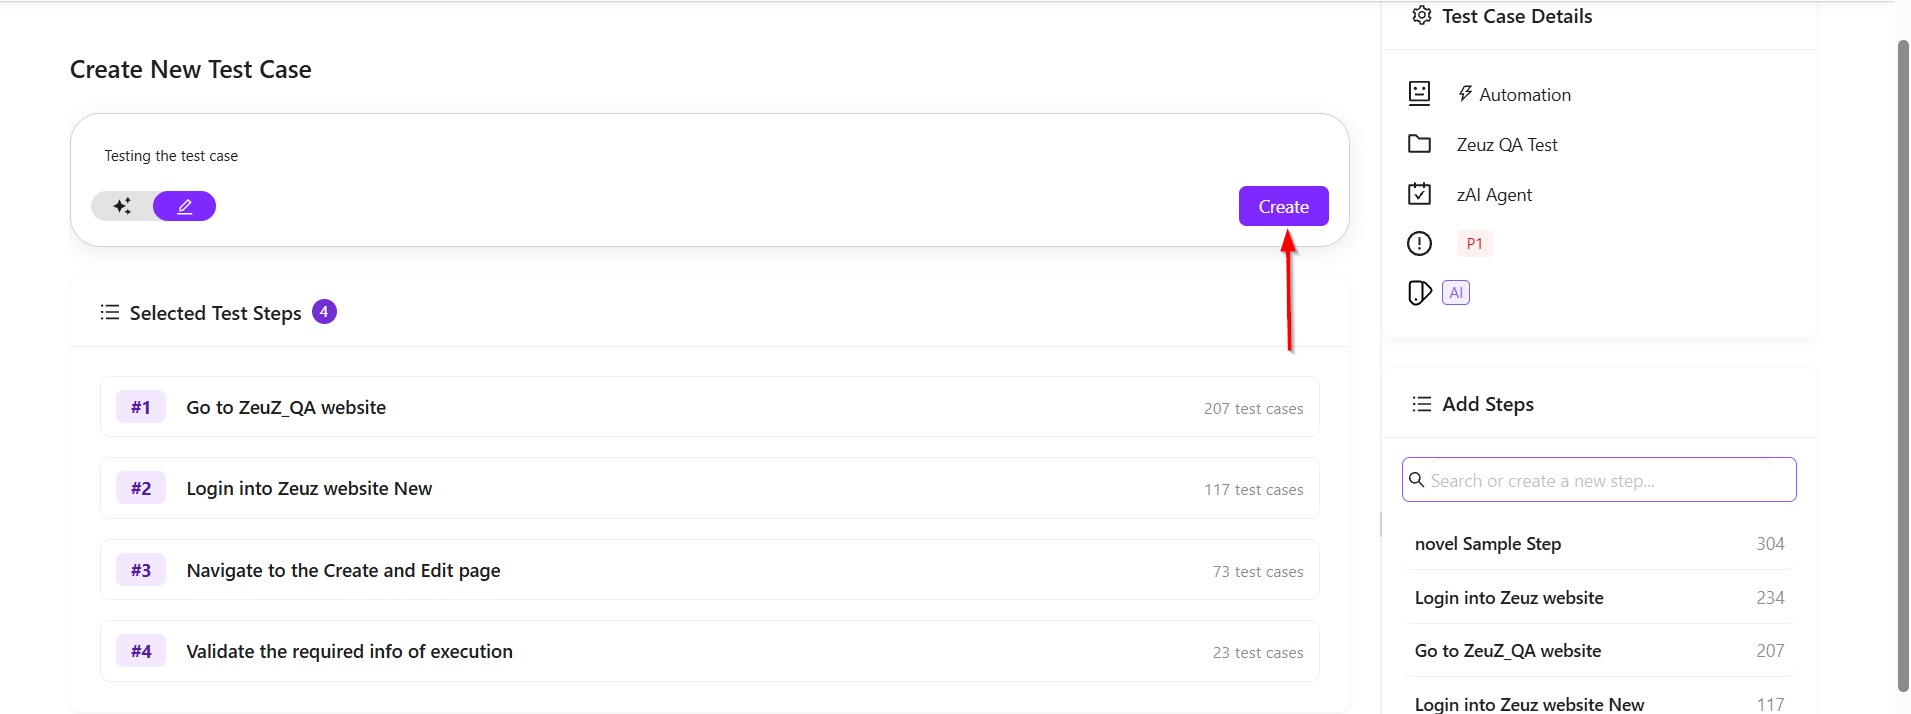Open the Test Case Details gear icon
The image size is (1911, 714).
click(1421, 15)
